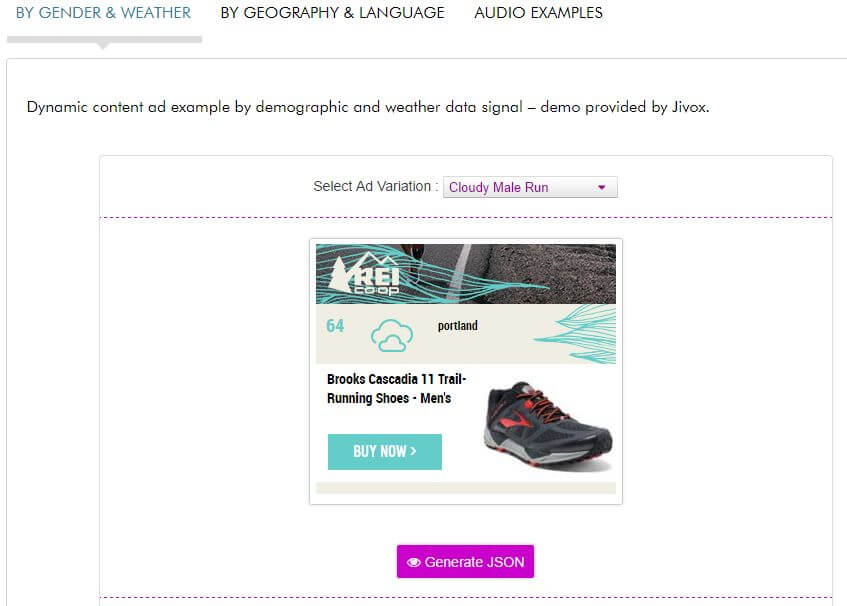Click the eye icon on Generate JSON
The height and width of the screenshot is (606, 847).
(413, 562)
